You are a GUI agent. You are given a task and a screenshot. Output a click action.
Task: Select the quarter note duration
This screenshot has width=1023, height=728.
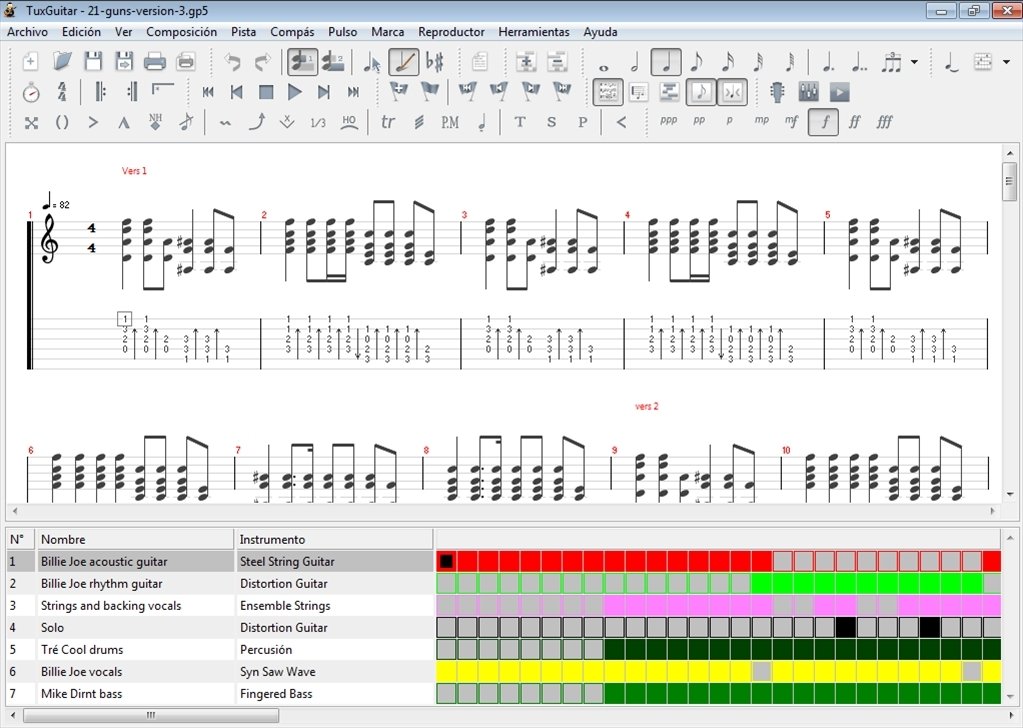pyautogui.click(x=666, y=62)
